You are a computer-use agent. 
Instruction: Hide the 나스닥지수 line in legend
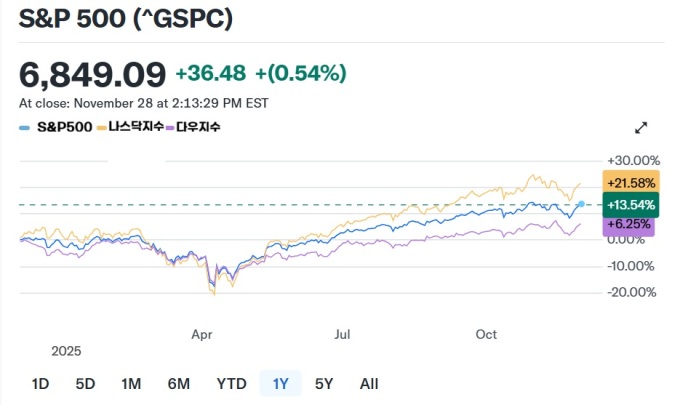coord(133,128)
